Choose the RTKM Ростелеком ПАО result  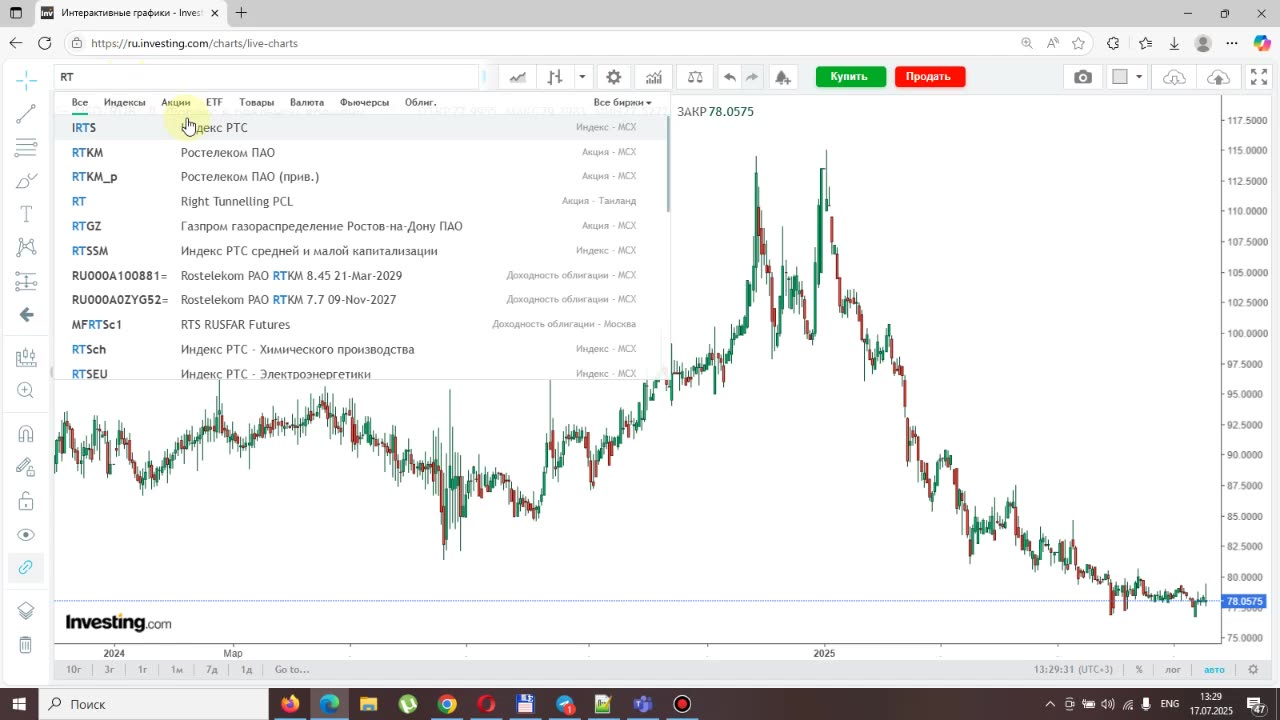pos(360,152)
